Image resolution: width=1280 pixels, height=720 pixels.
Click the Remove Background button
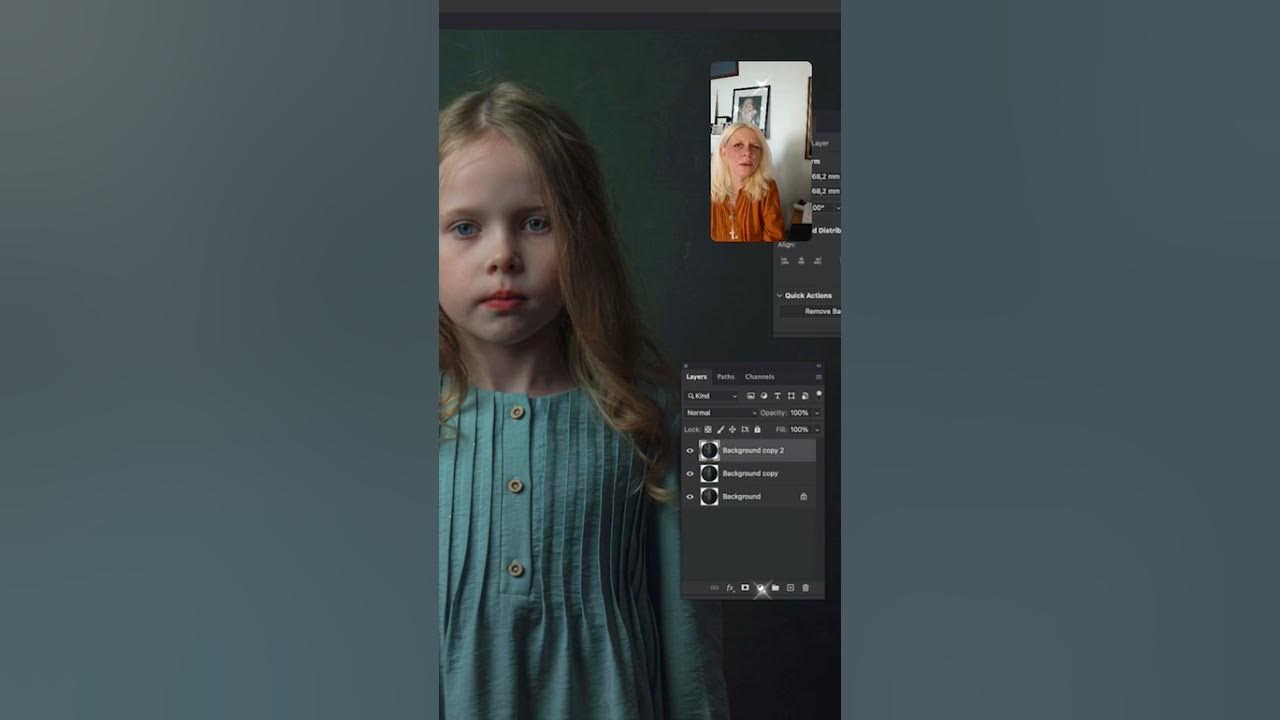810,312
